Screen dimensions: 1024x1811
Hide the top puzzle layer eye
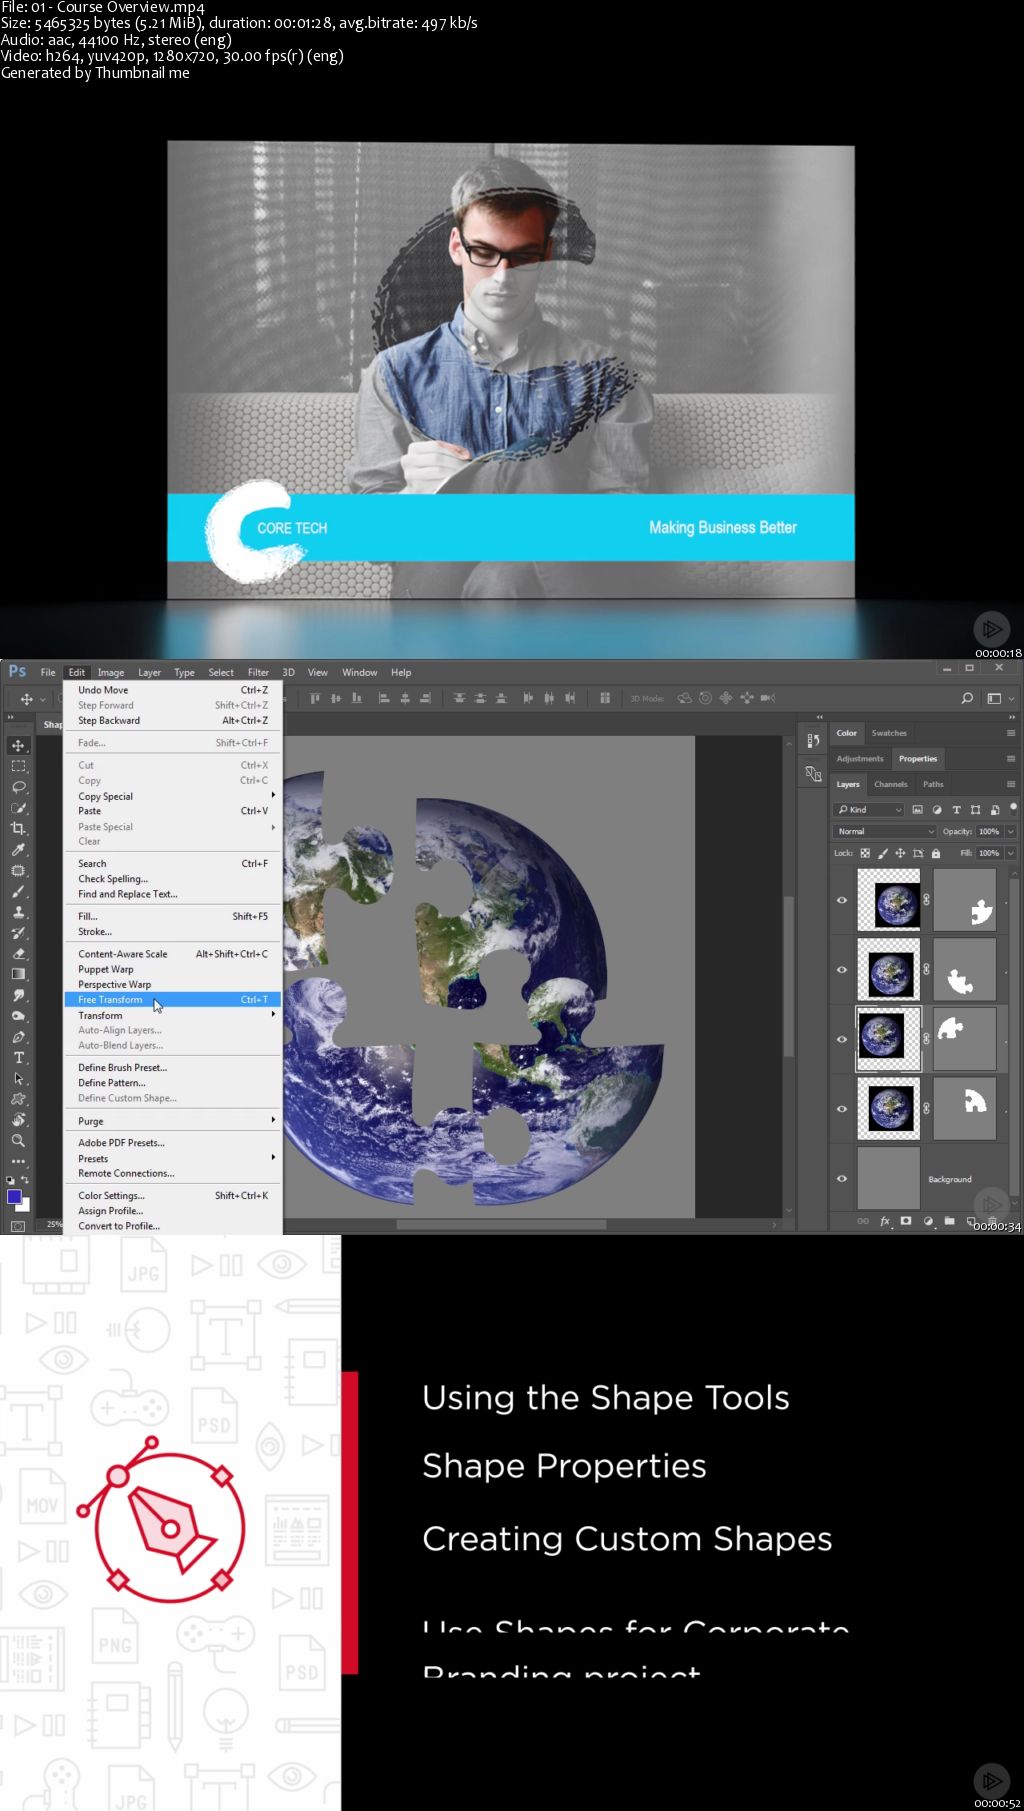[x=842, y=900]
